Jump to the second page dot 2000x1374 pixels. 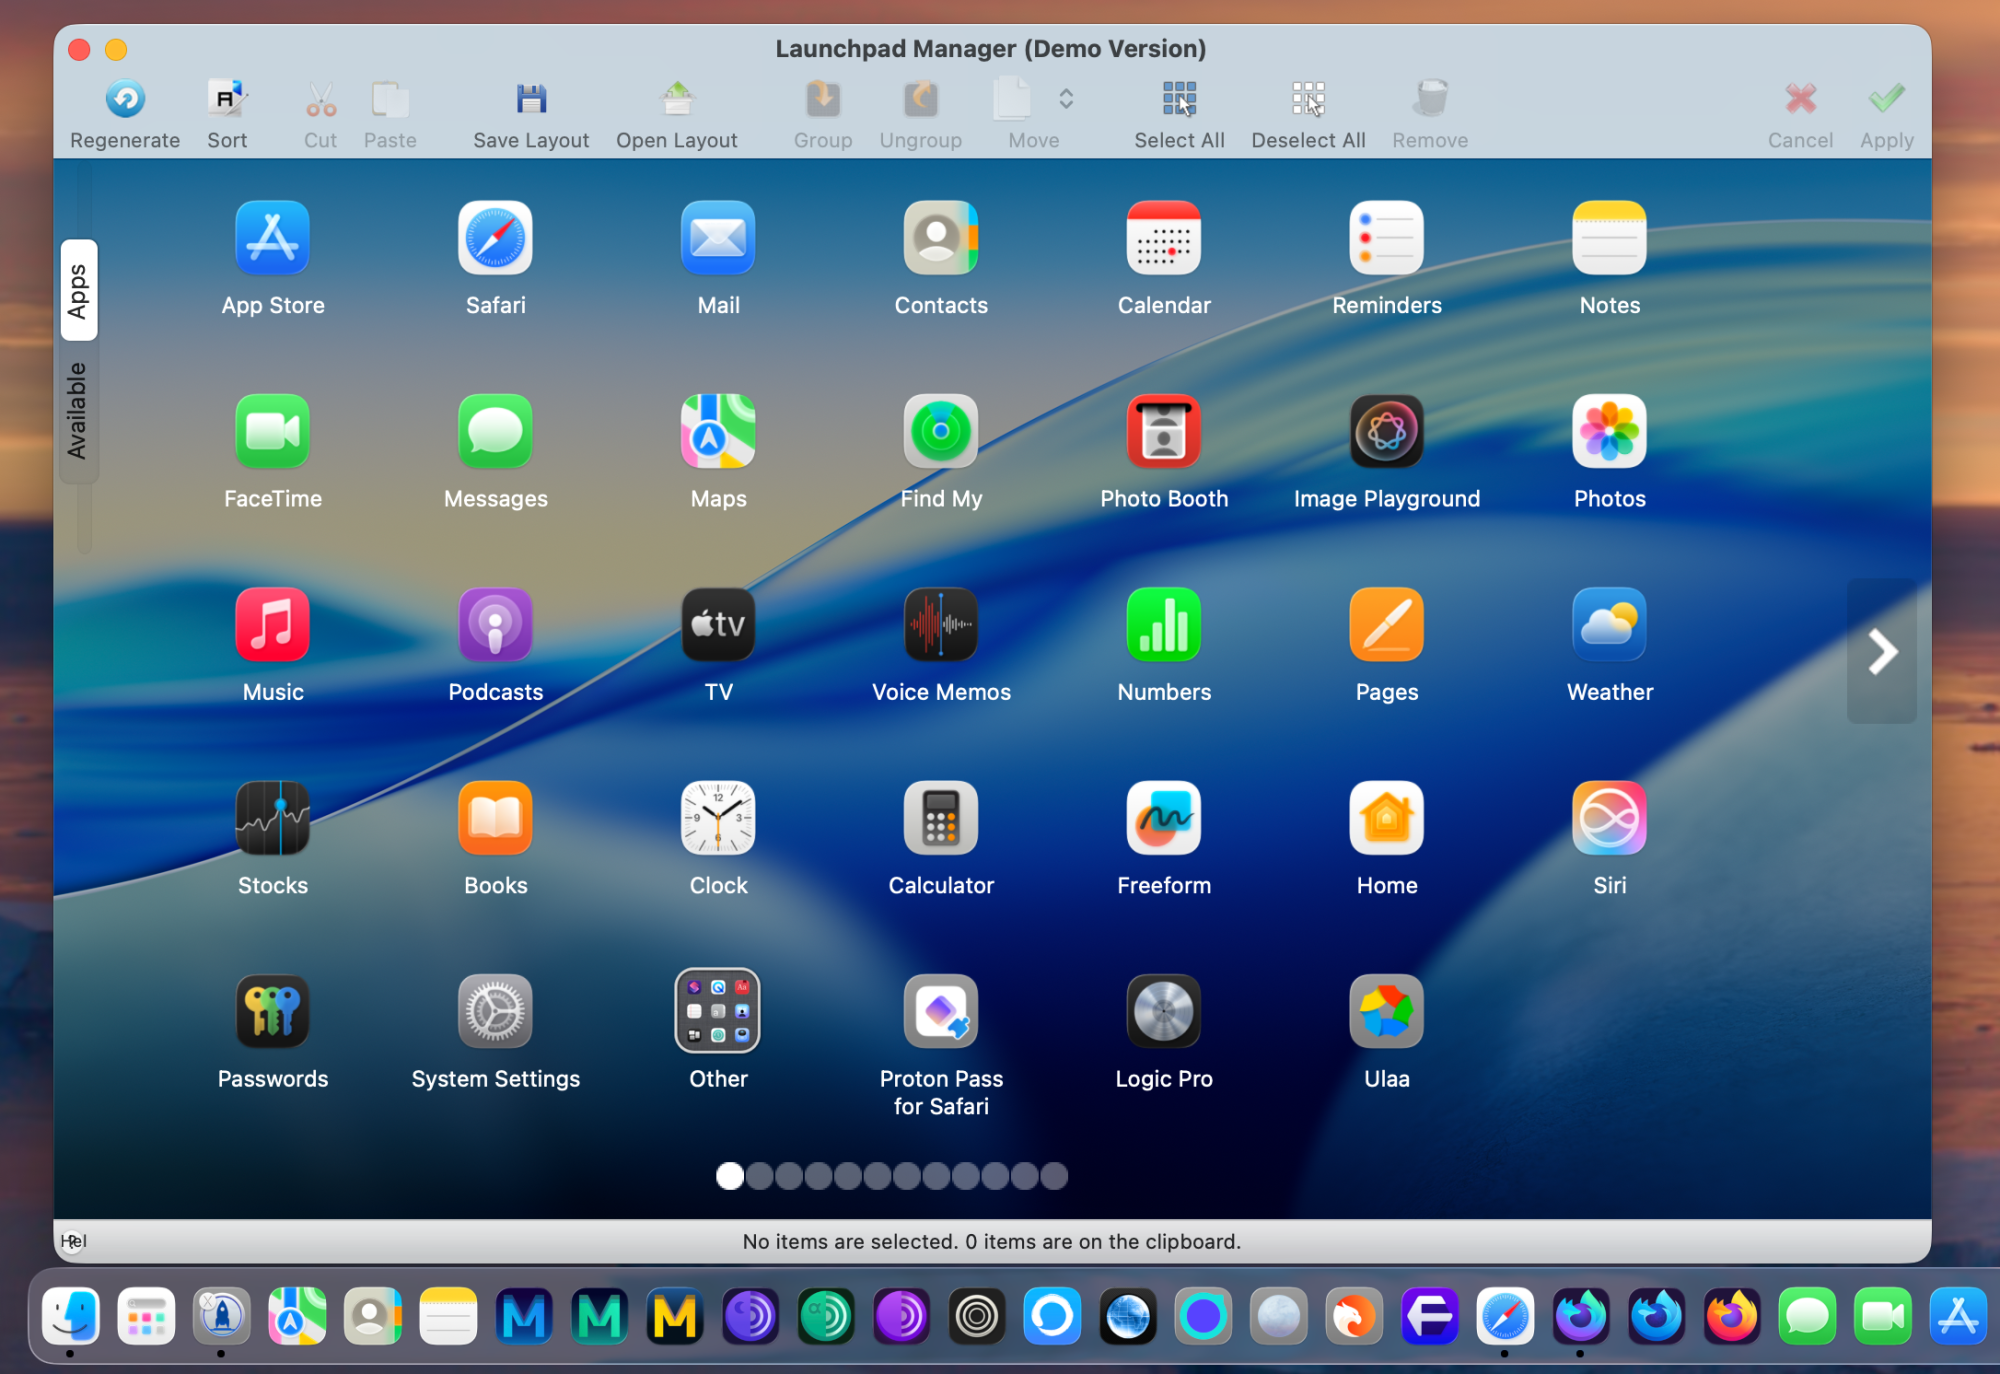760,1176
